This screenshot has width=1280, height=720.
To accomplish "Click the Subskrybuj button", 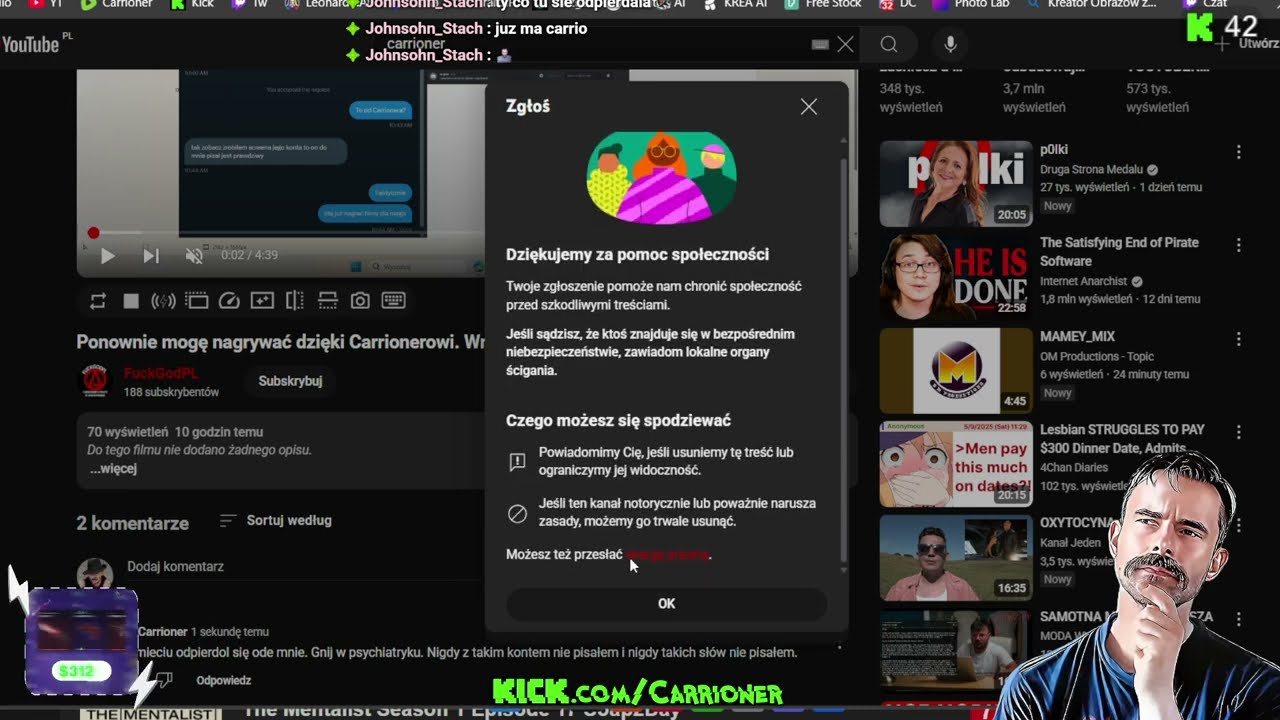I will click(x=290, y=381).
